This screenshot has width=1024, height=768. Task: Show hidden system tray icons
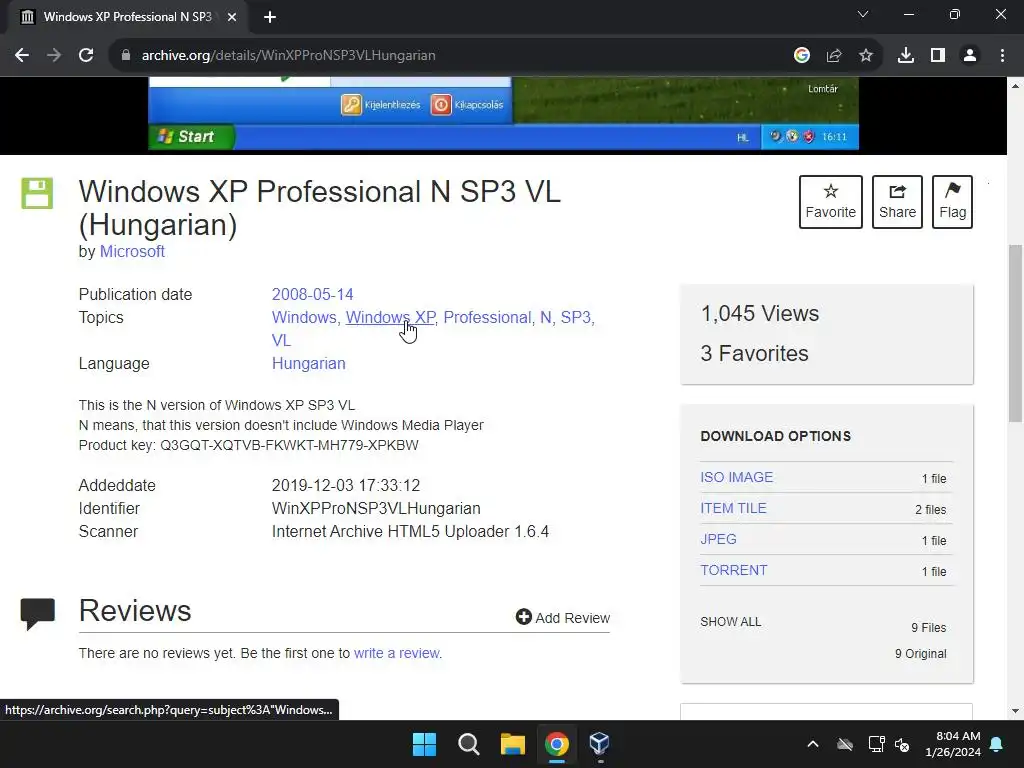(813, 744)
